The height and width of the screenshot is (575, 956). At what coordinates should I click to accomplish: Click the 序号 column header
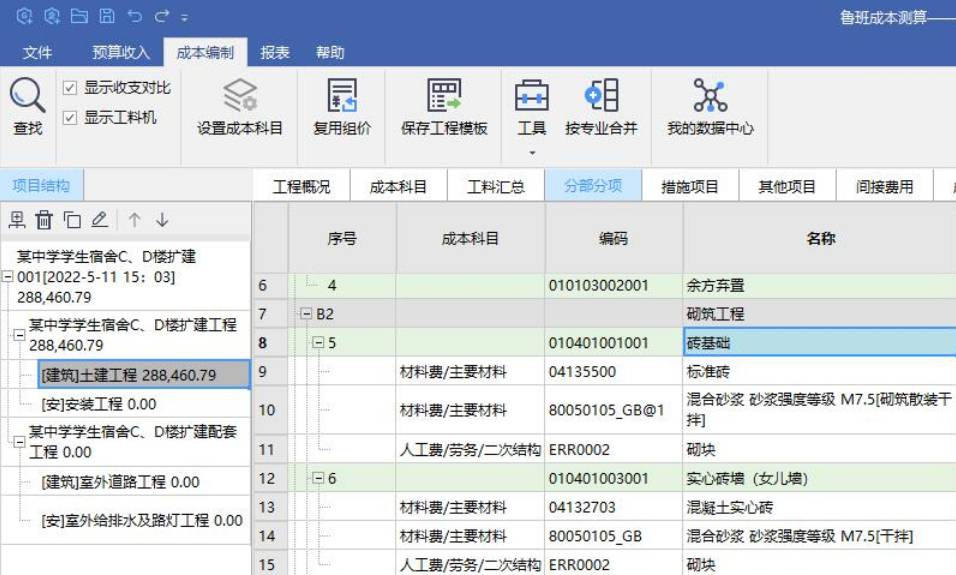pyautogui.click(x=342, y=238)
